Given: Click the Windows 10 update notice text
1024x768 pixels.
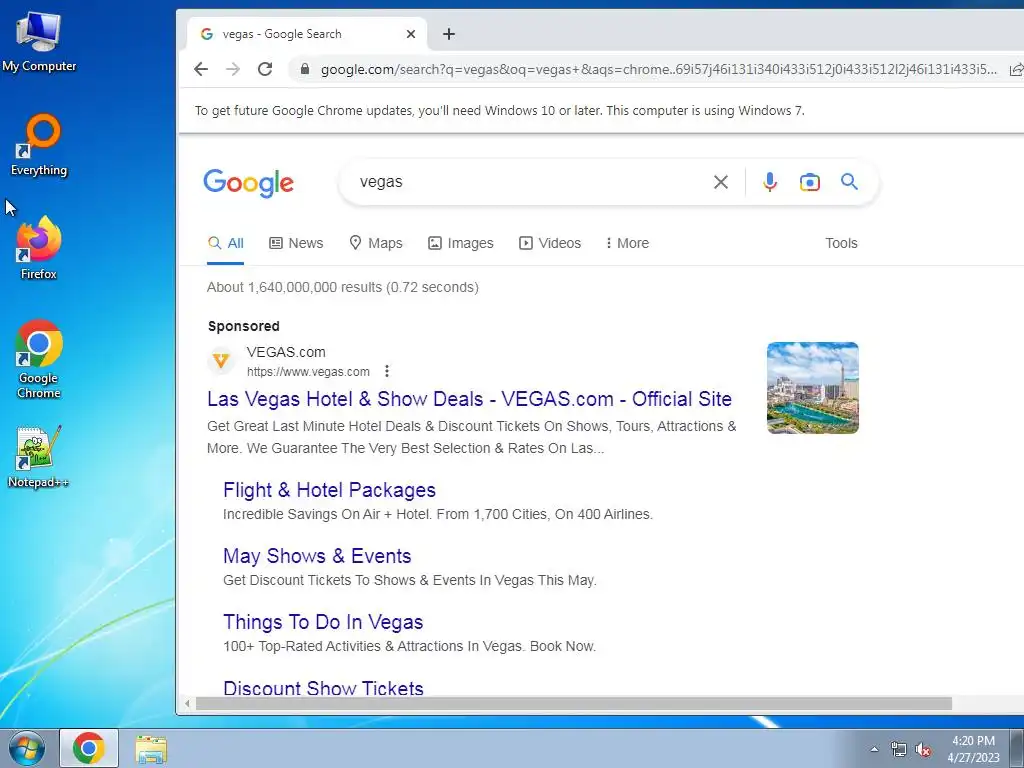Looking at the screenshot, I should click(x=500, y=110).
